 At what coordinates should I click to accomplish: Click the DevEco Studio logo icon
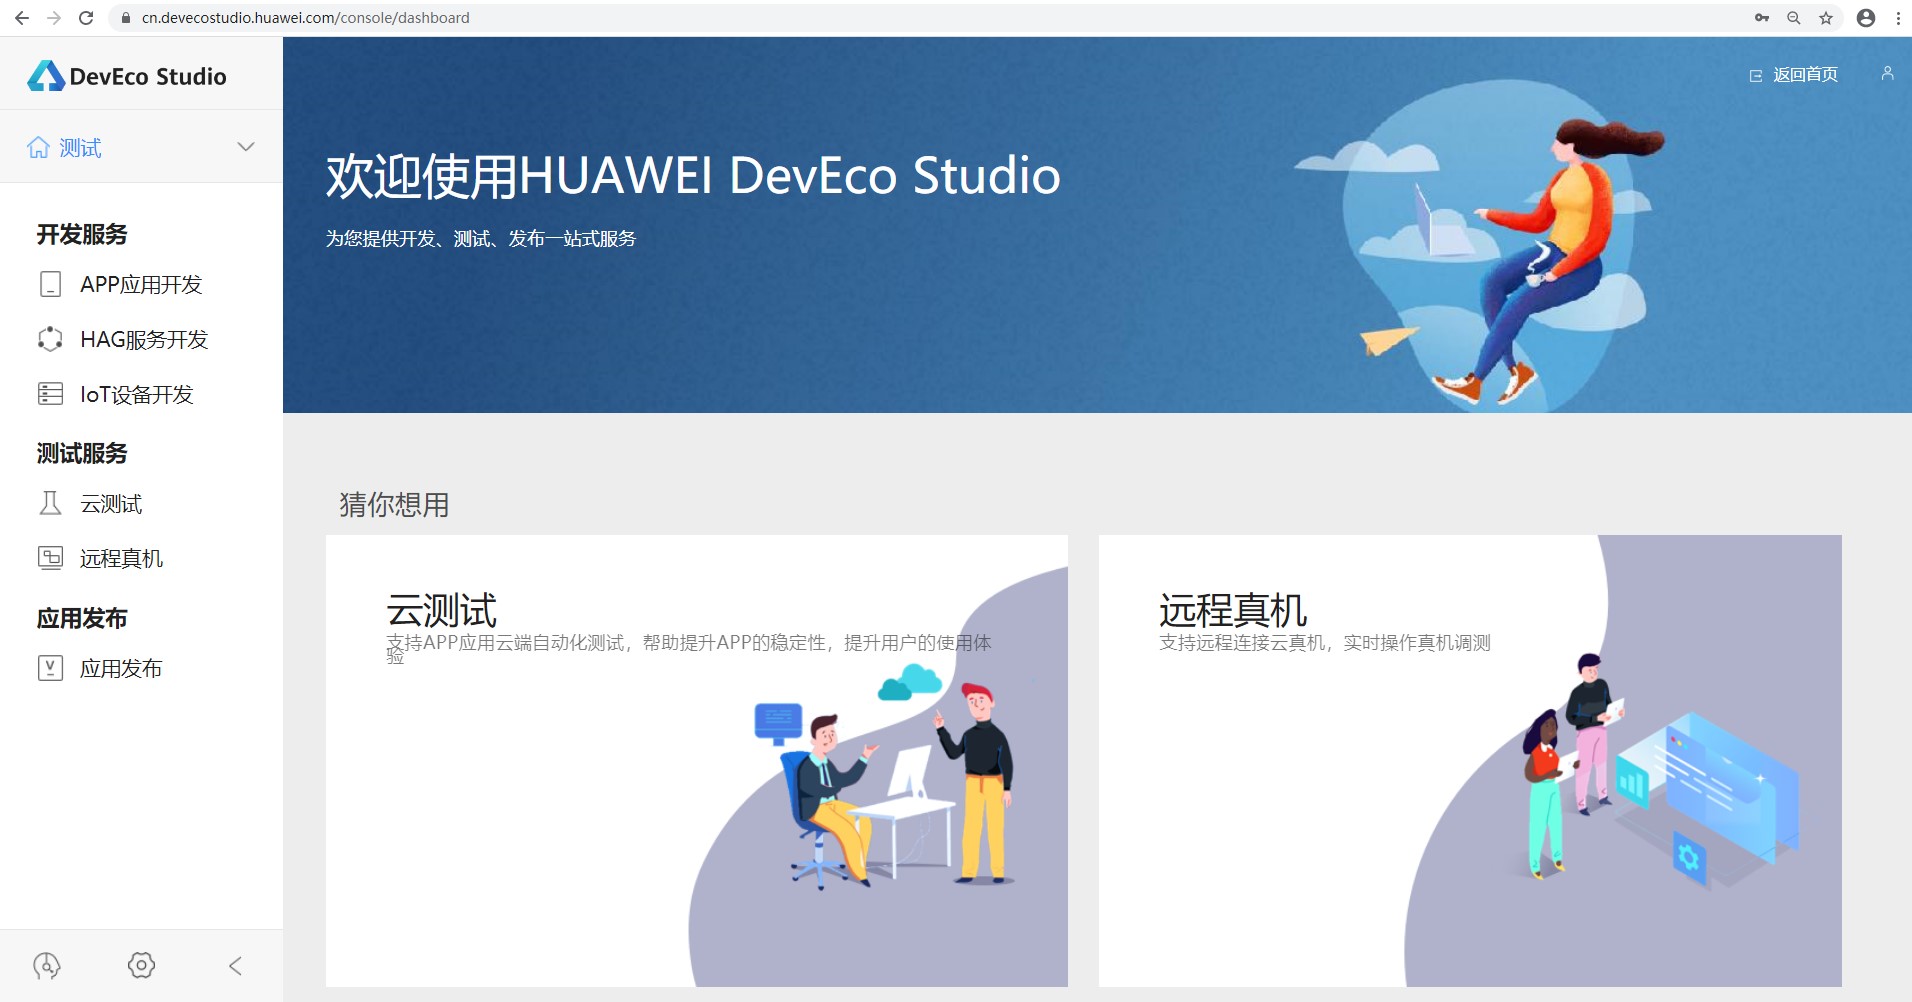(46, 76)
